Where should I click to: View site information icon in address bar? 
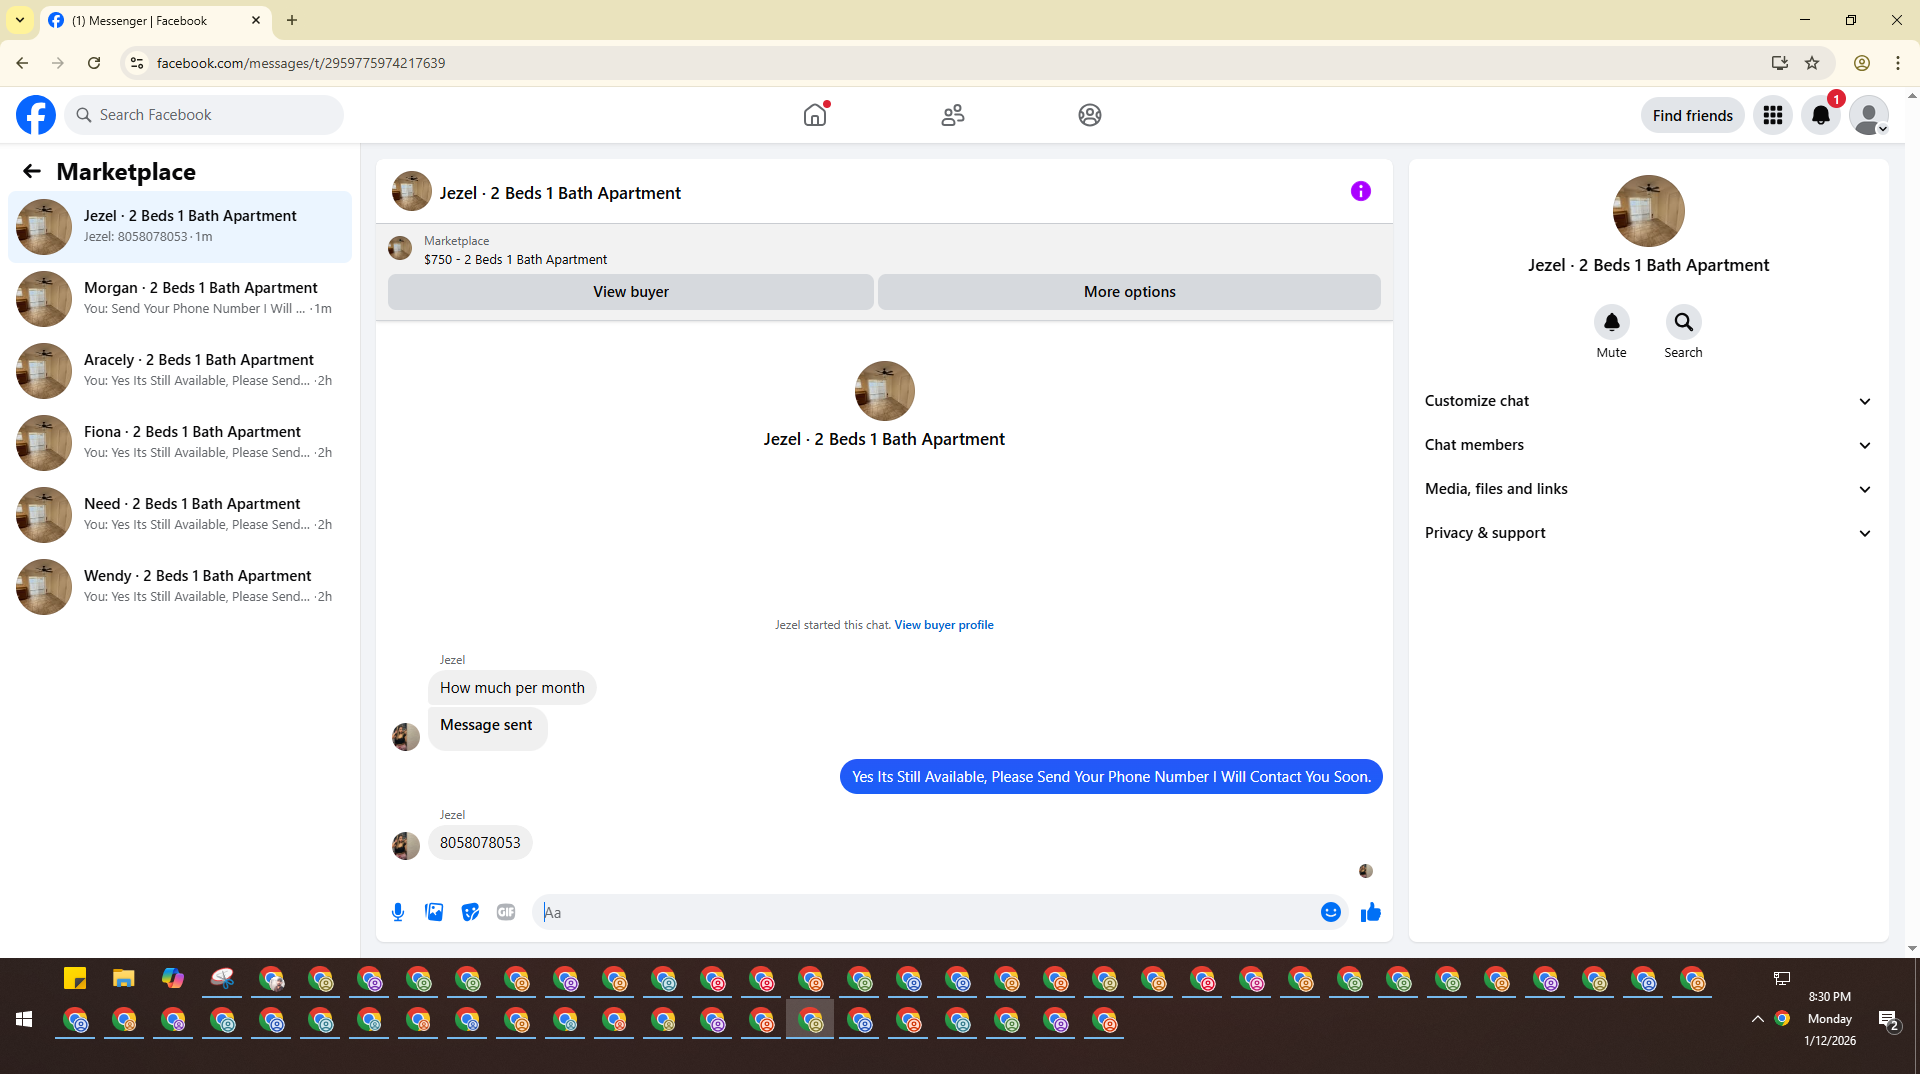(x=137, y=63)
